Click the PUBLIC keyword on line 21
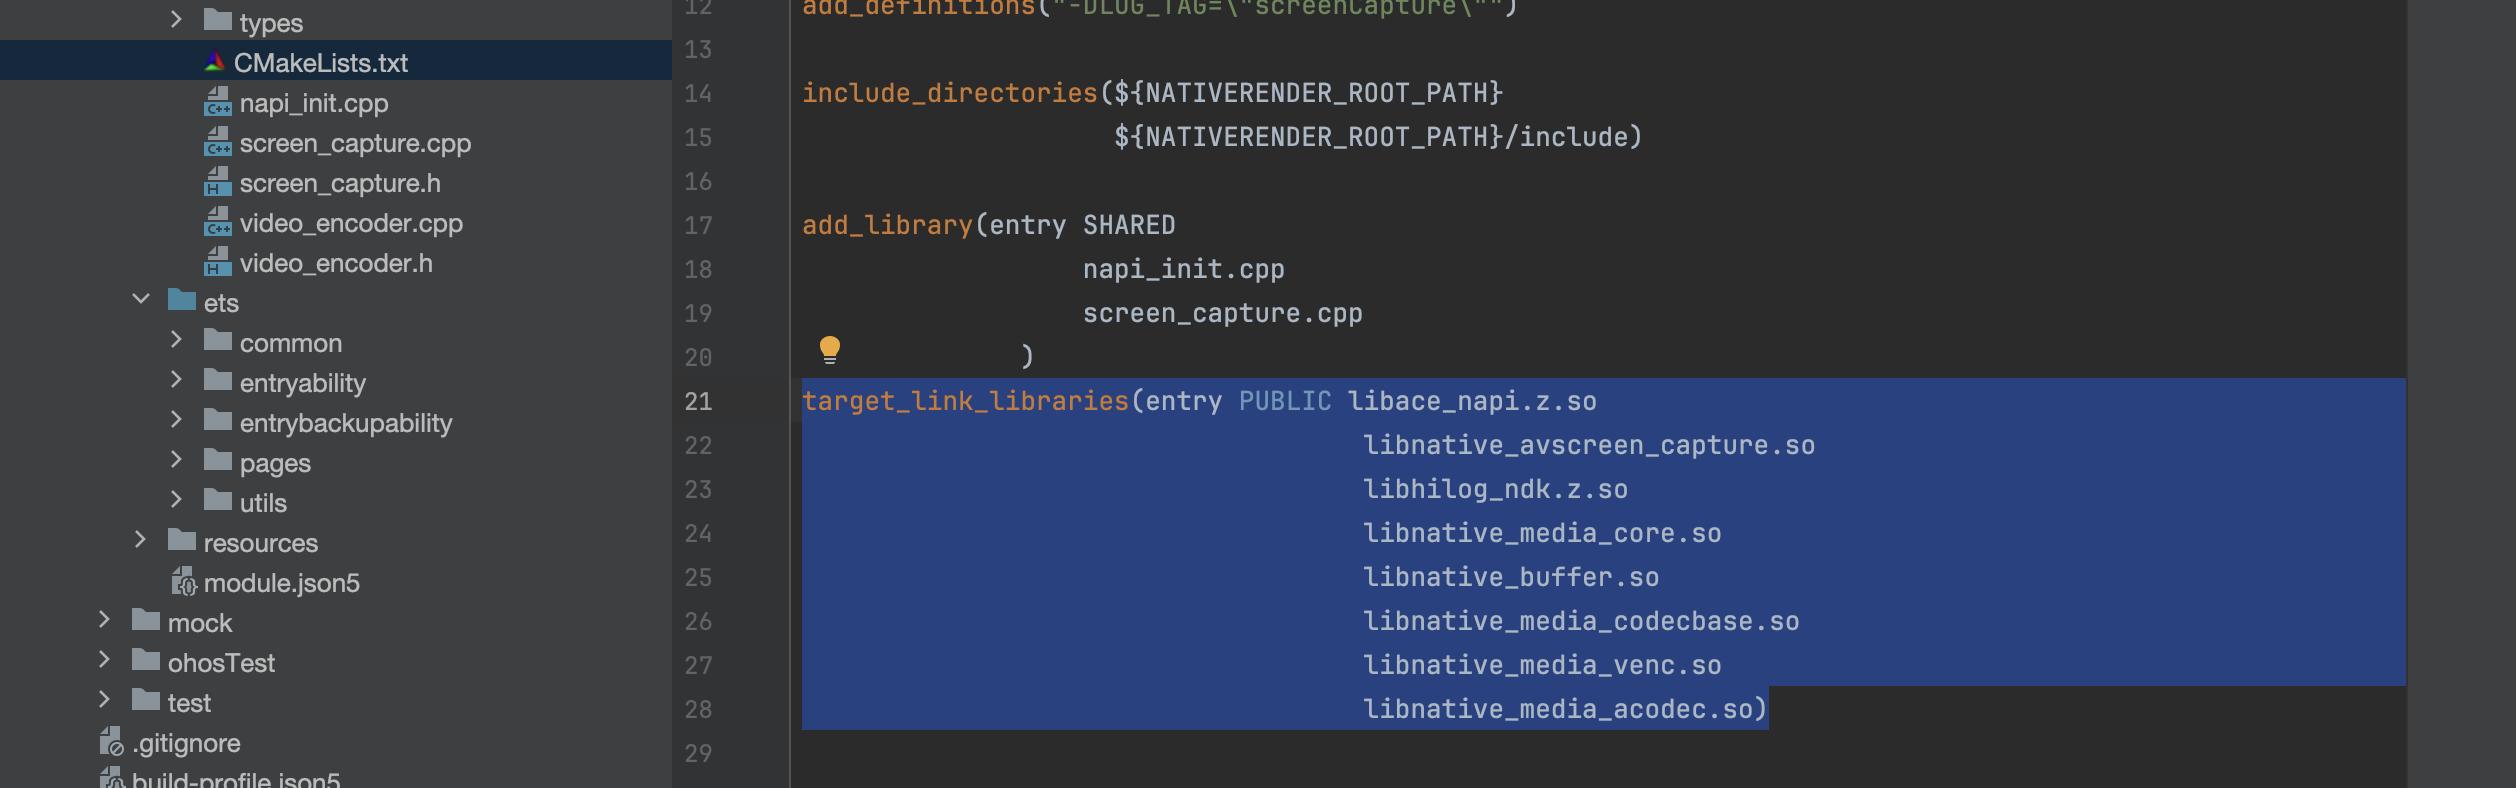Viewport: 2516px width, 788px height. pyautogui.click(x=1285, y=401)
